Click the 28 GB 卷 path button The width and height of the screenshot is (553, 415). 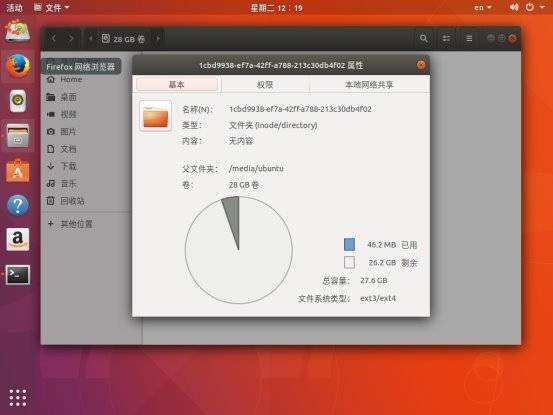point(124,39)
